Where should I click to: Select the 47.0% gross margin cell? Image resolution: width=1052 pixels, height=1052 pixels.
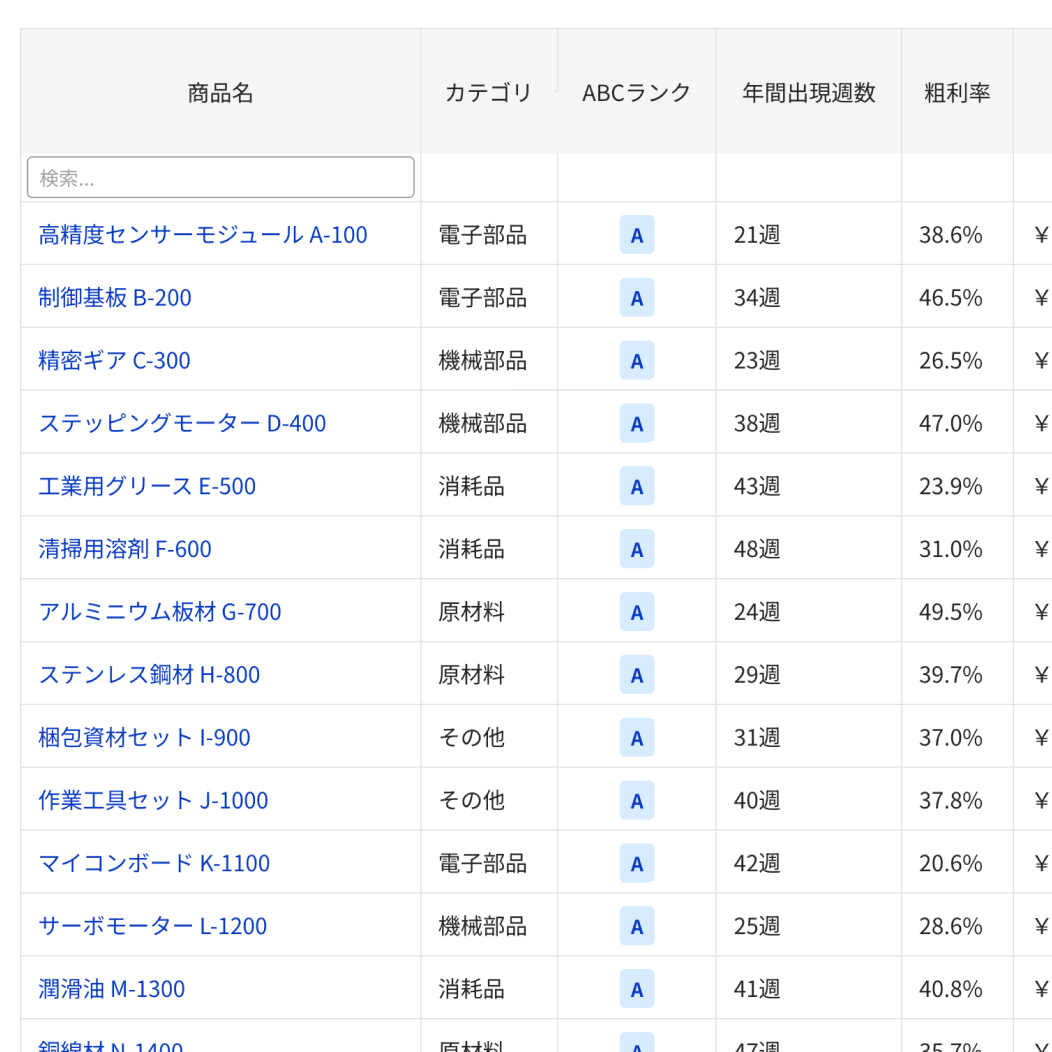[x=957, y=423]
